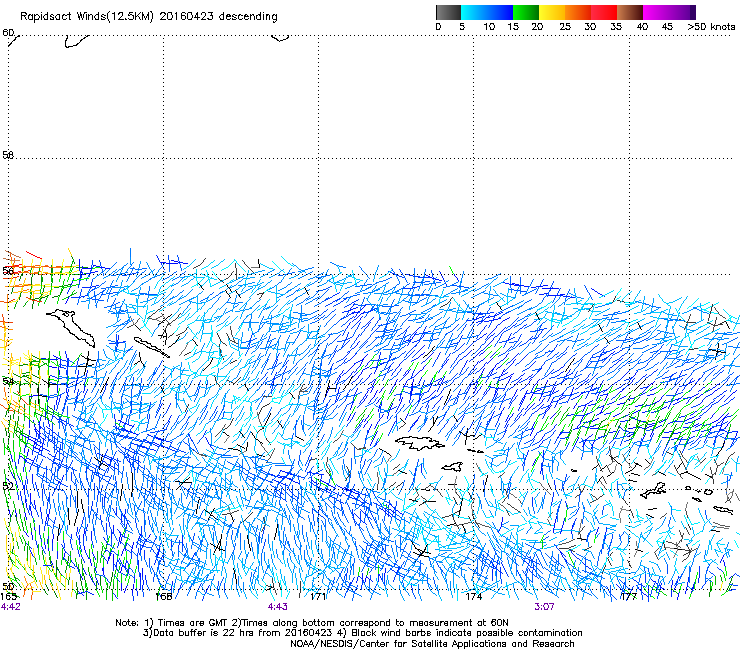
Task: Click the cyan-blue 5-15 knots legend swatch
Action: coord(487,12)
